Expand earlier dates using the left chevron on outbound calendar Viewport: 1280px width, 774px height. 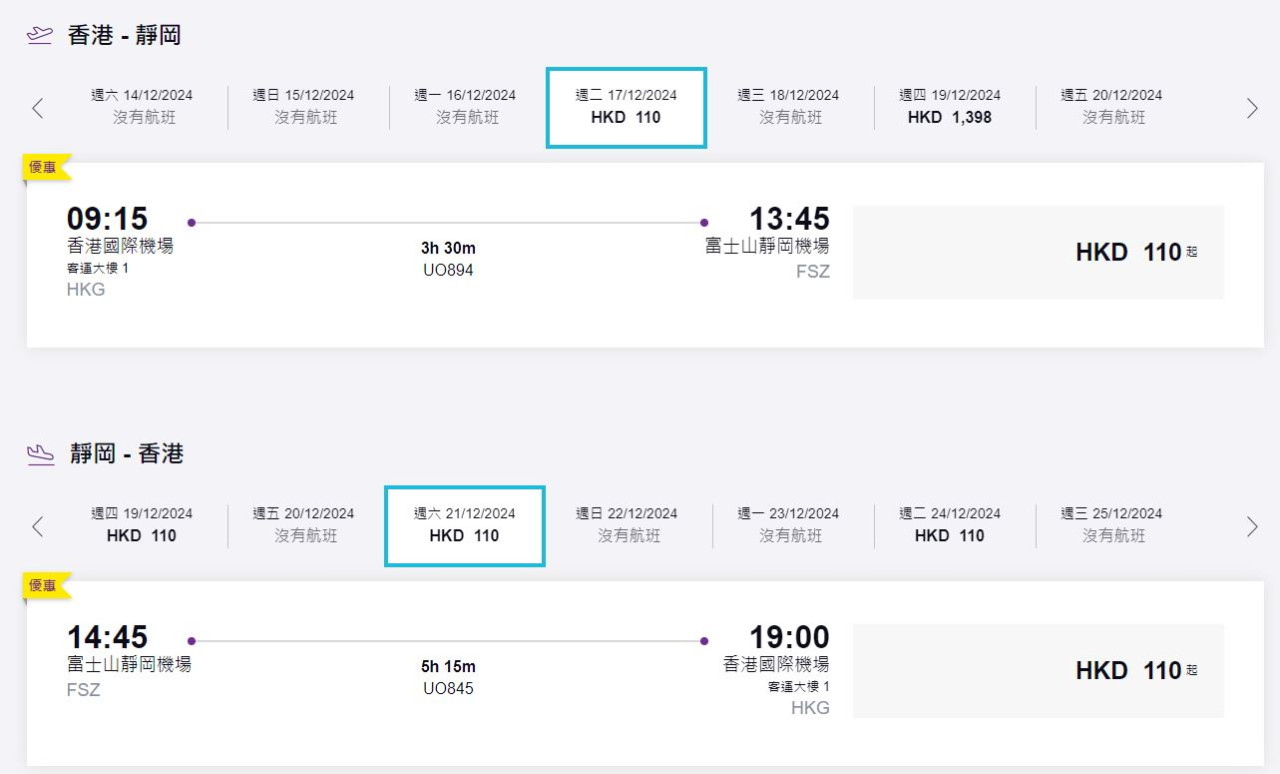coord(38,108)
